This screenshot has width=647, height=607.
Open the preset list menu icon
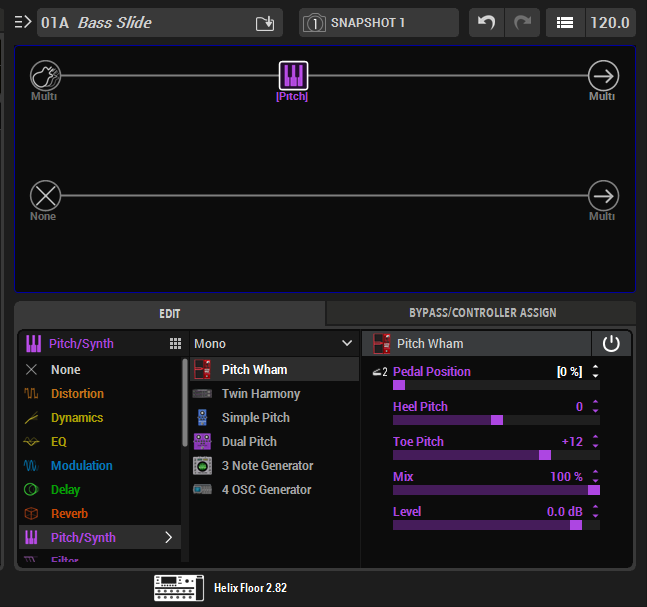pyautogui.click(x=22, y=22)
